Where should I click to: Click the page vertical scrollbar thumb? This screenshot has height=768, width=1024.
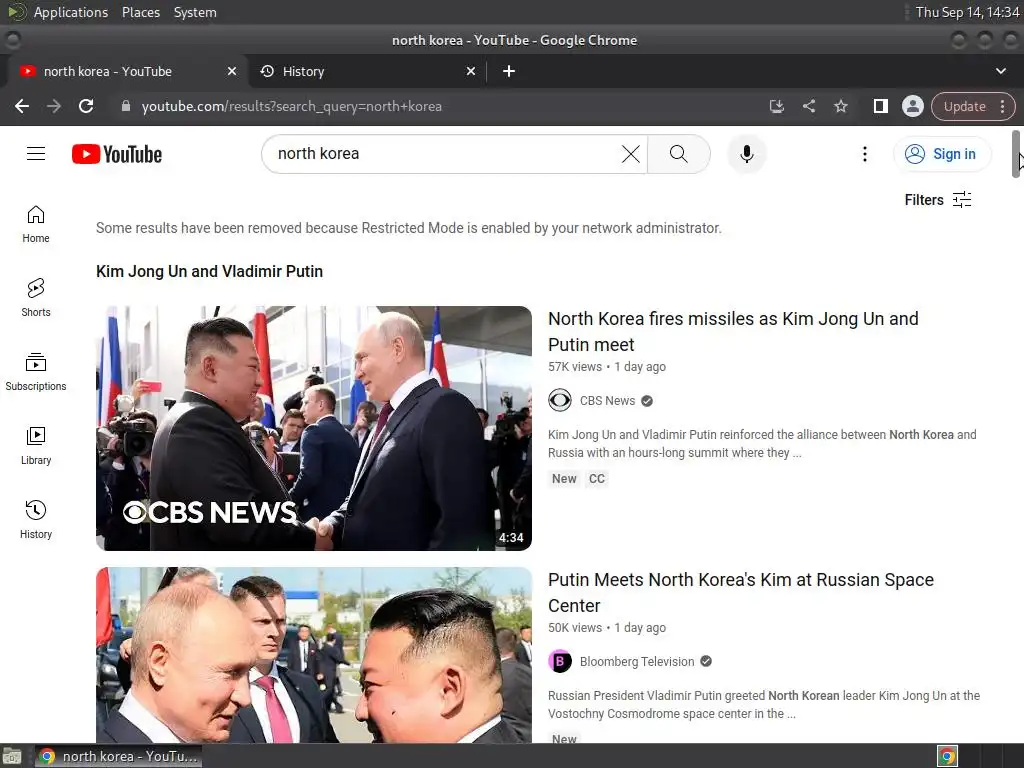1016,154
